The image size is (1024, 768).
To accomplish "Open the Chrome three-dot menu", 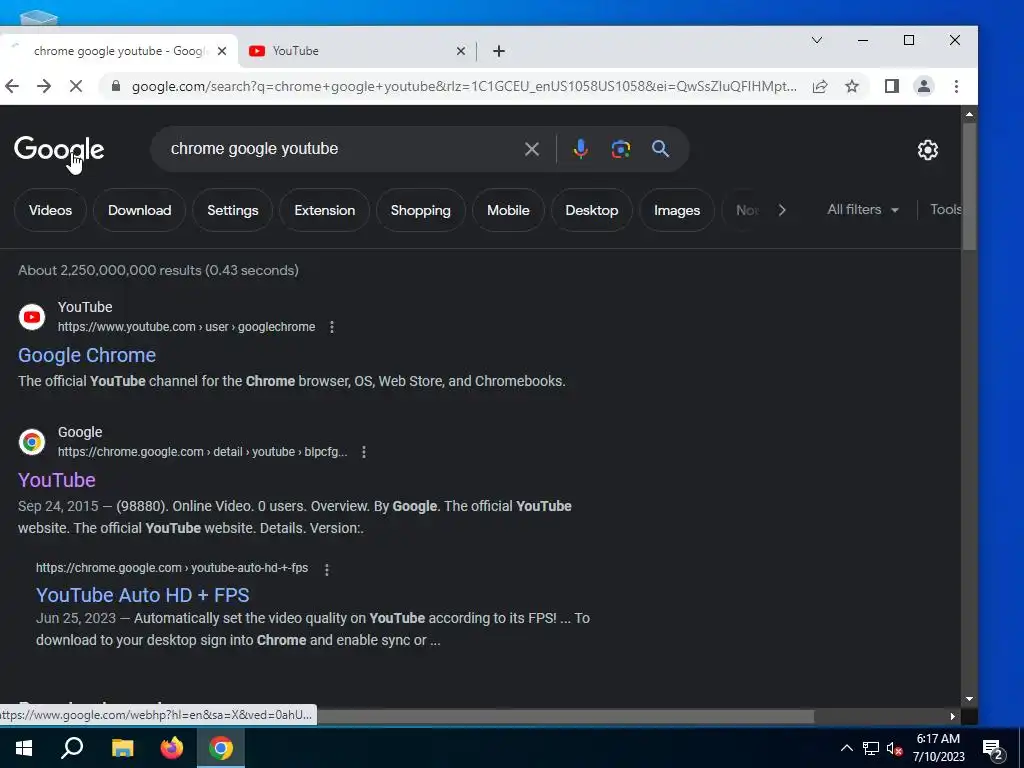I will pyautogui.click(x=956, y=86).
